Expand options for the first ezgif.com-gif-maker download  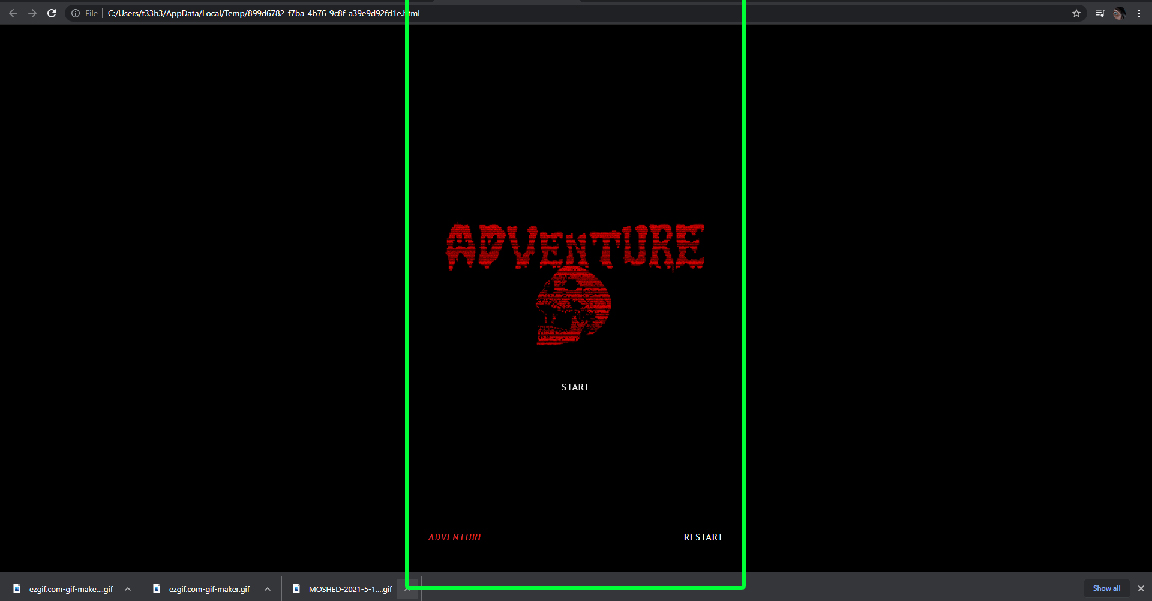[x=127, y=589]
